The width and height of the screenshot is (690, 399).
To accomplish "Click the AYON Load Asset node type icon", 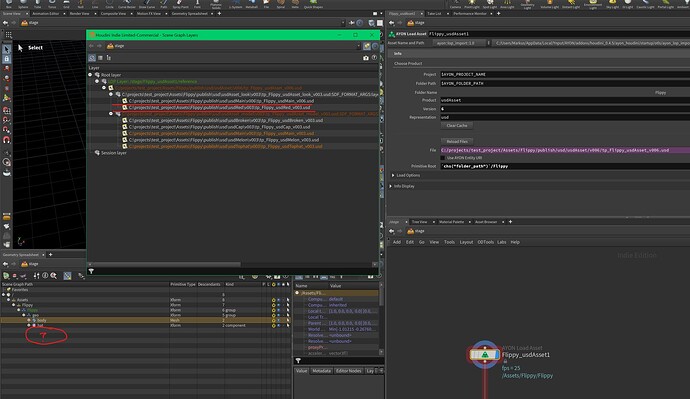I will [392, 34].
